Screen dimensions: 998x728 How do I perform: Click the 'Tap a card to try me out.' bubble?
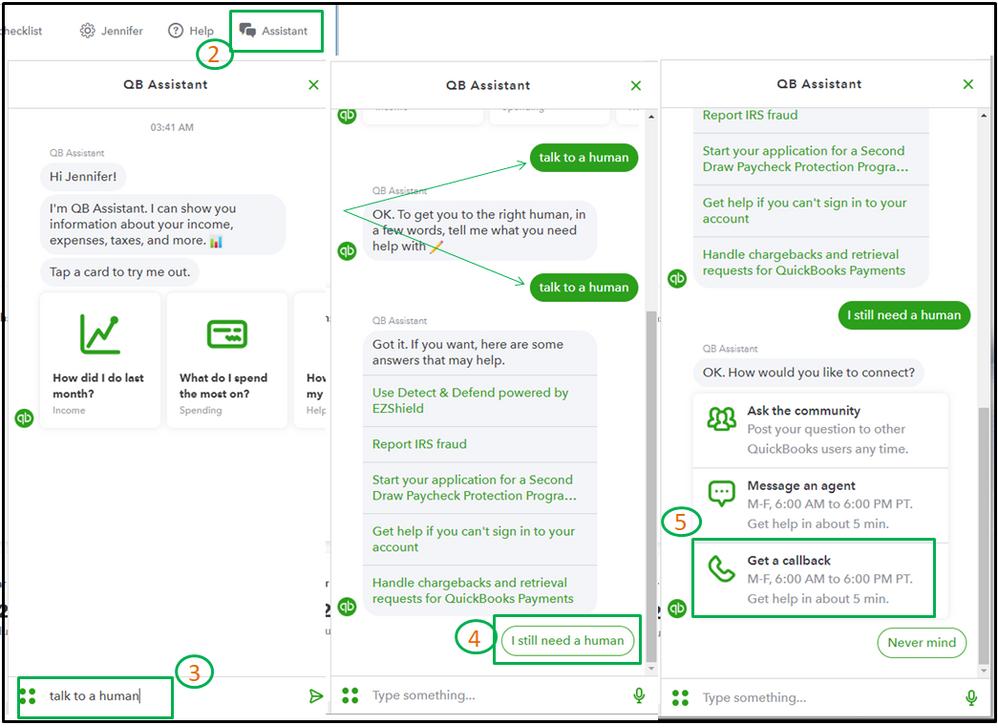coord(120,272)
